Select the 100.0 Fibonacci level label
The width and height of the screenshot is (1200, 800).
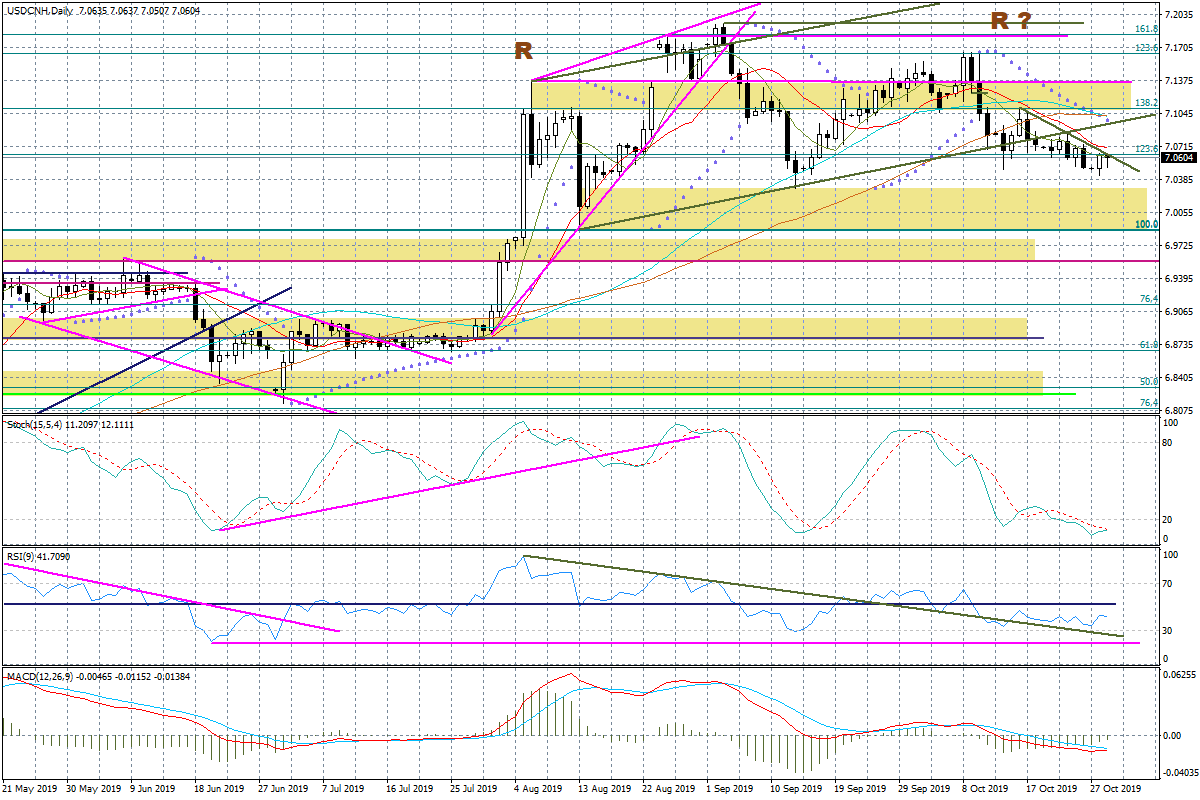click(1147, 225)
